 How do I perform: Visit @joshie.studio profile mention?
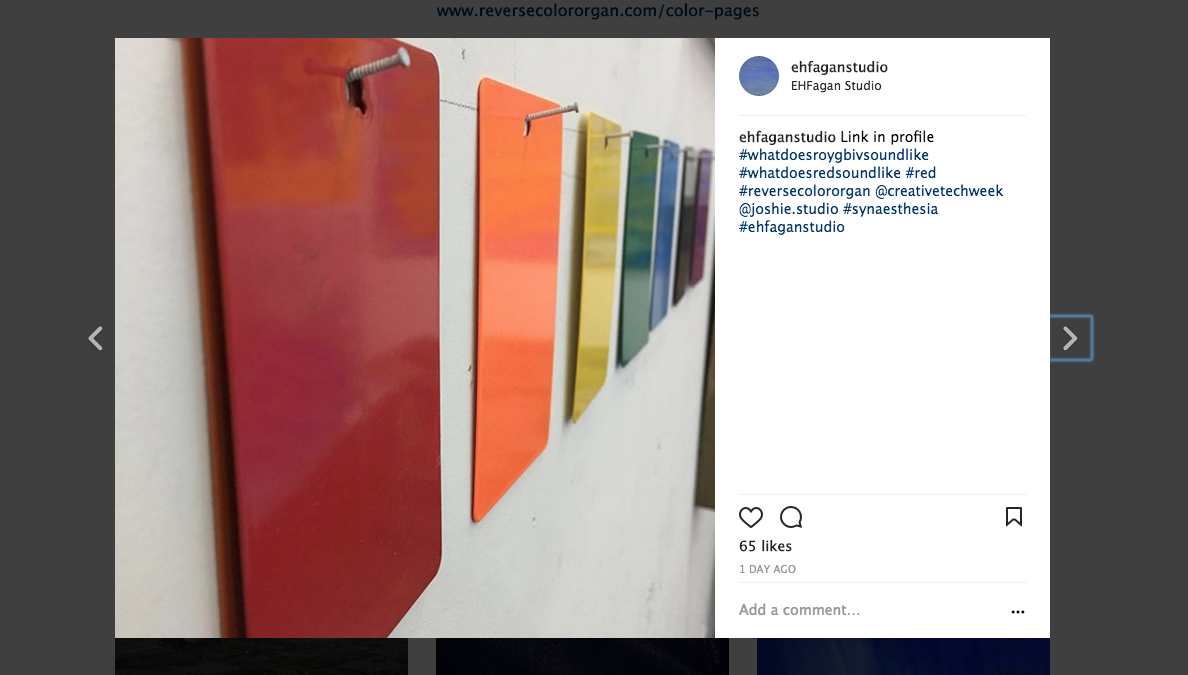pyautogui.click(x=789, y=209)
